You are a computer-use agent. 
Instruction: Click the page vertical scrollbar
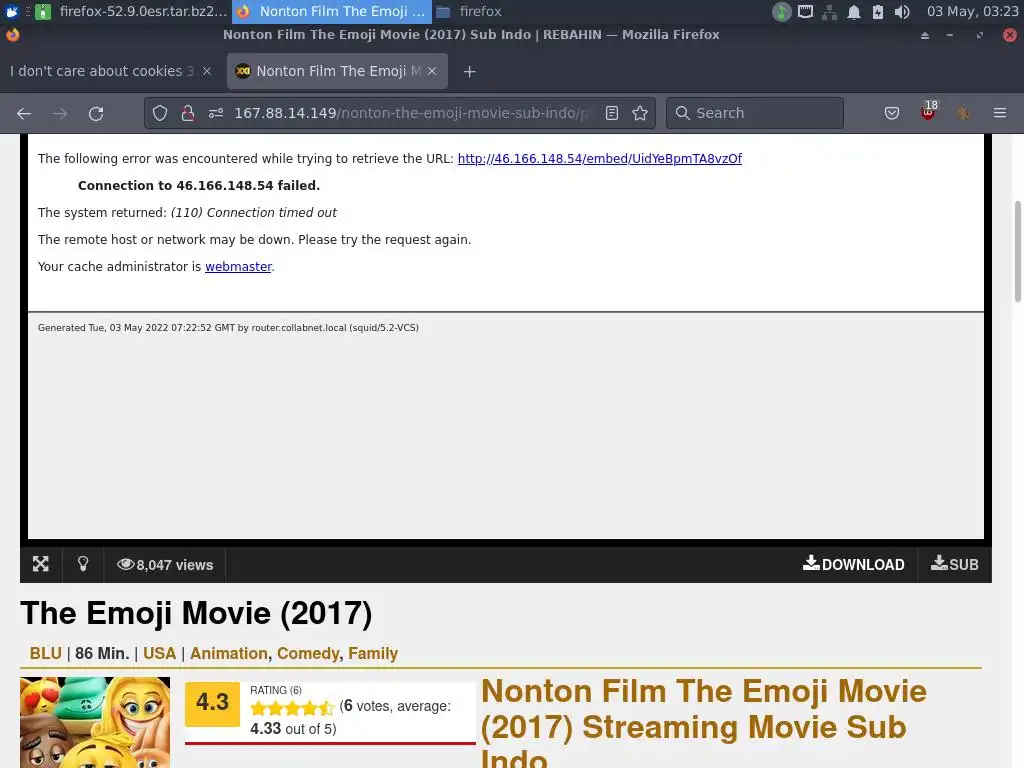[1017, 251]
